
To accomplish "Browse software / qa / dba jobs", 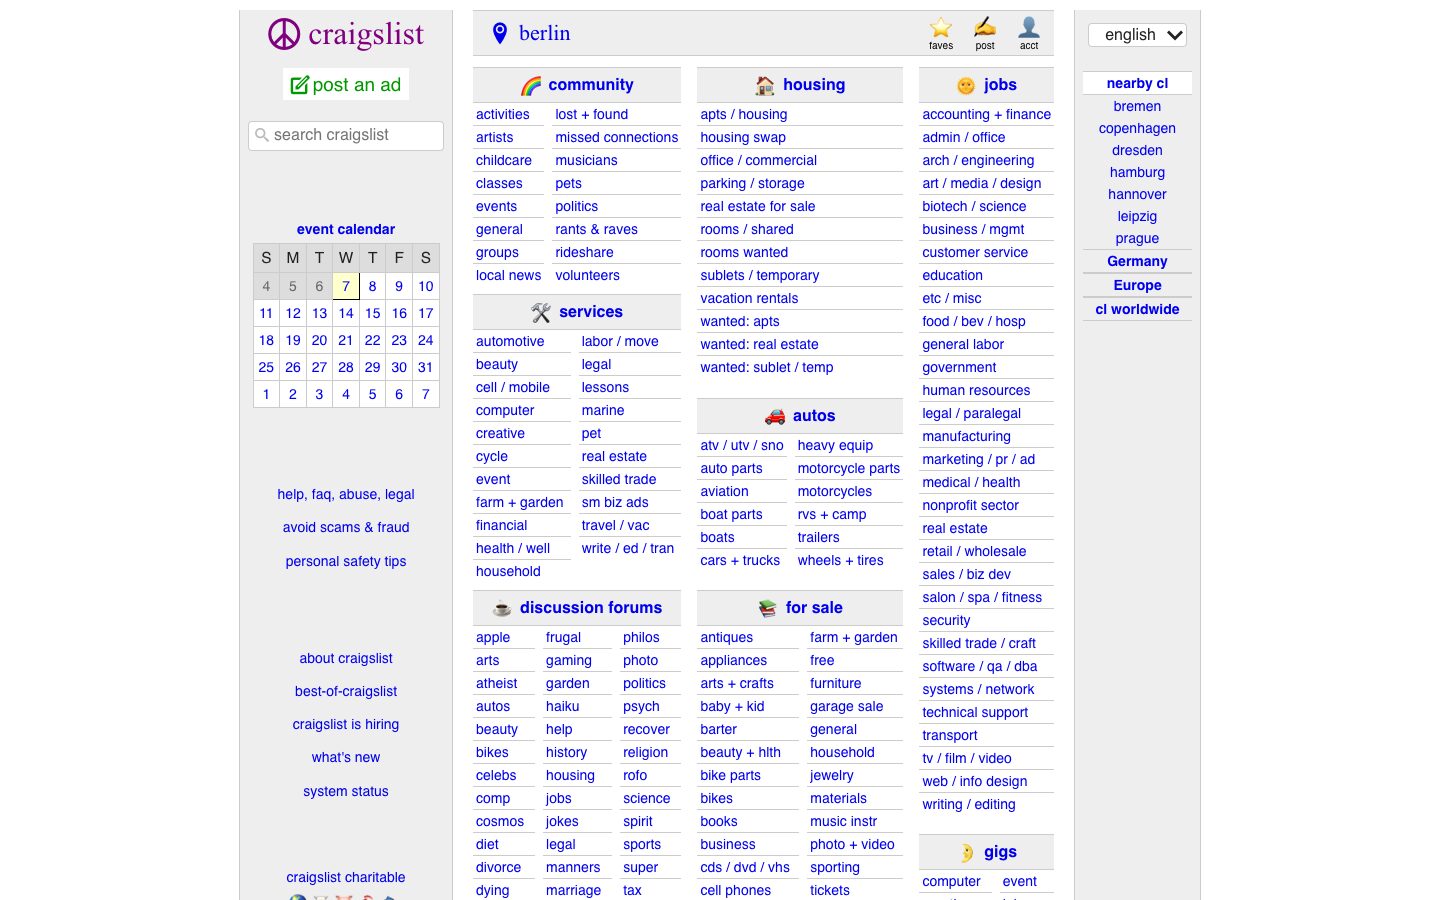I will tap(980, 667).
